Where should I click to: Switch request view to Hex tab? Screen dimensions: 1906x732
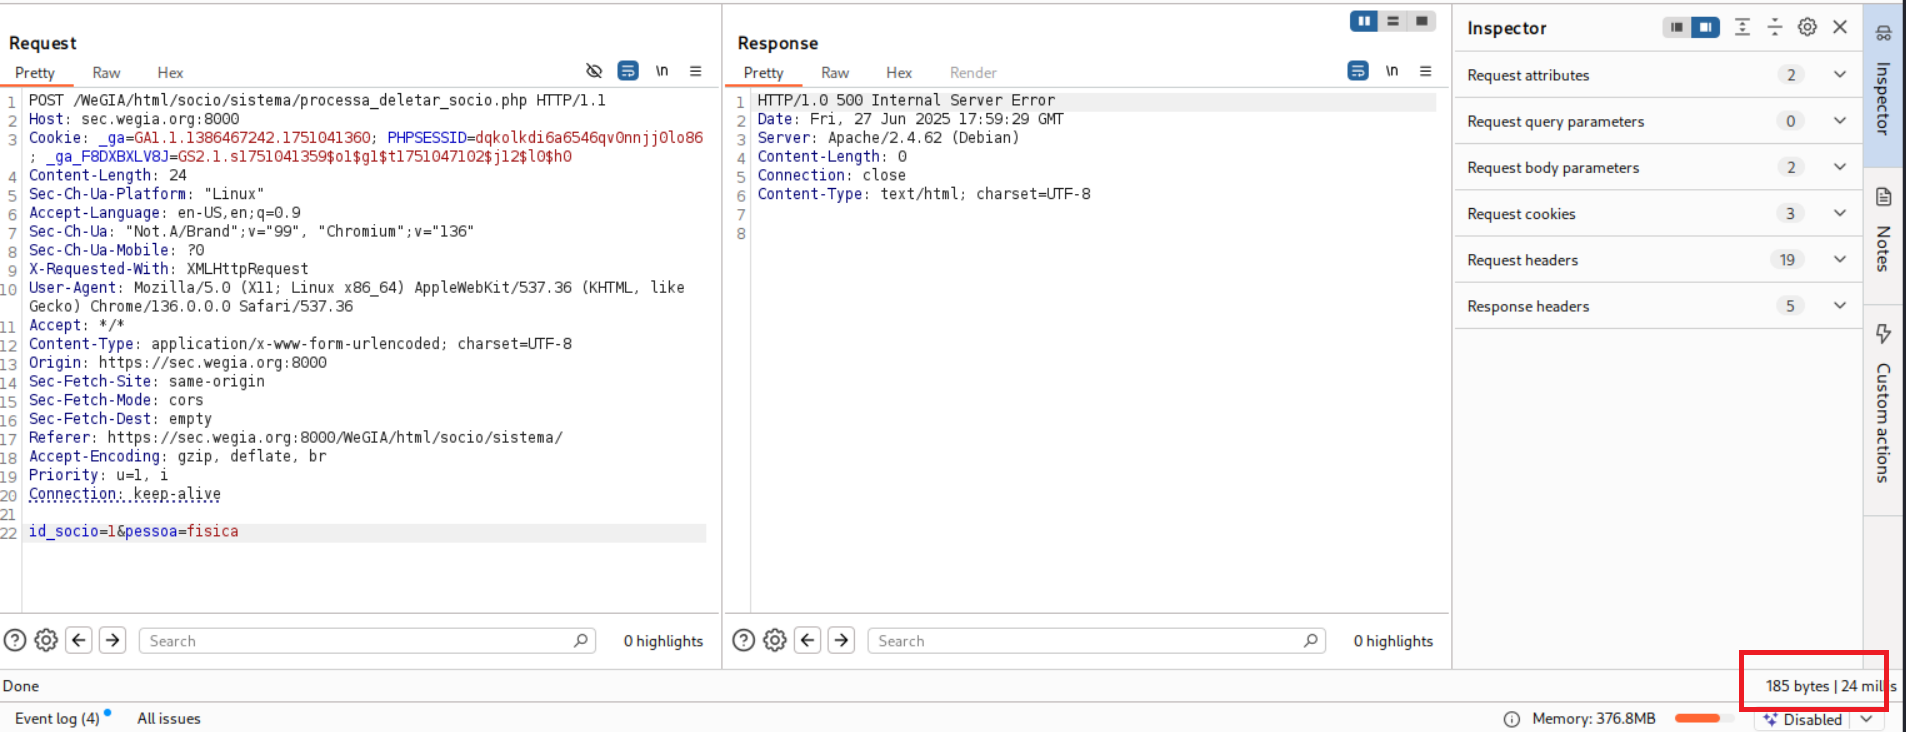pos(170,73)
